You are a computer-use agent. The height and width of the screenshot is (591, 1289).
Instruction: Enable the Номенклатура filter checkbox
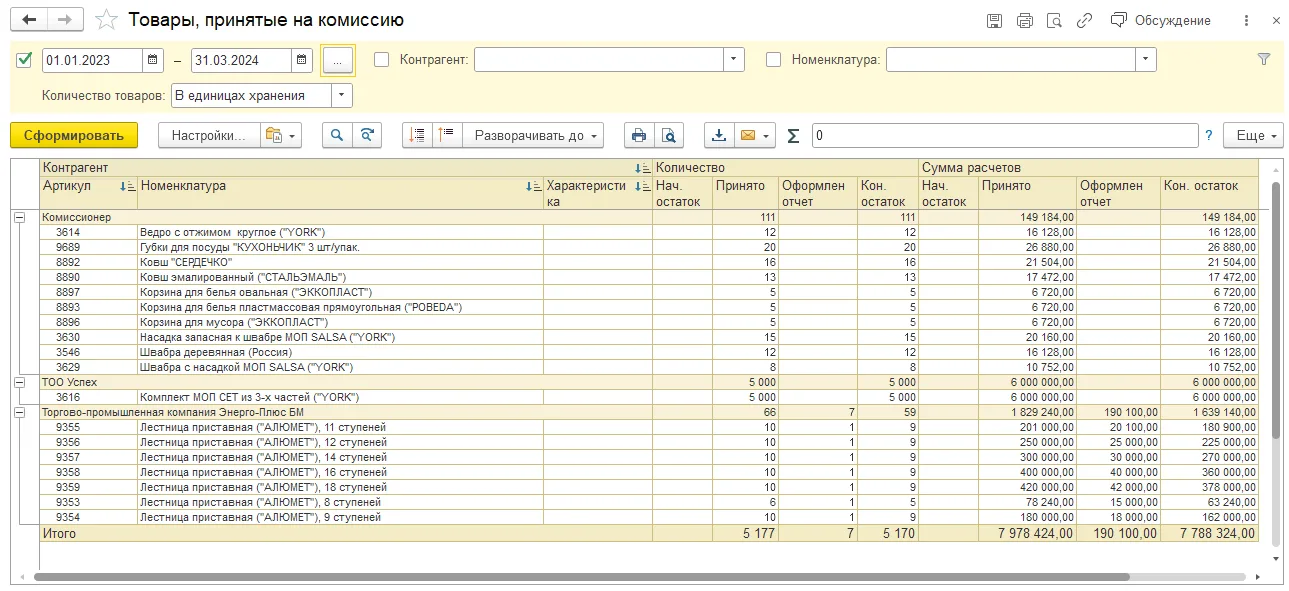(x=773, y=60)
